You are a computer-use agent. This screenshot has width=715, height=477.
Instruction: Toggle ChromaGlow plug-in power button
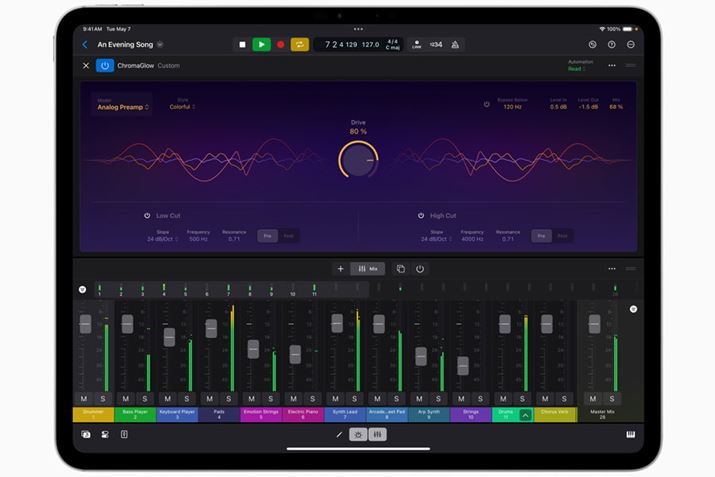(105, 65)
